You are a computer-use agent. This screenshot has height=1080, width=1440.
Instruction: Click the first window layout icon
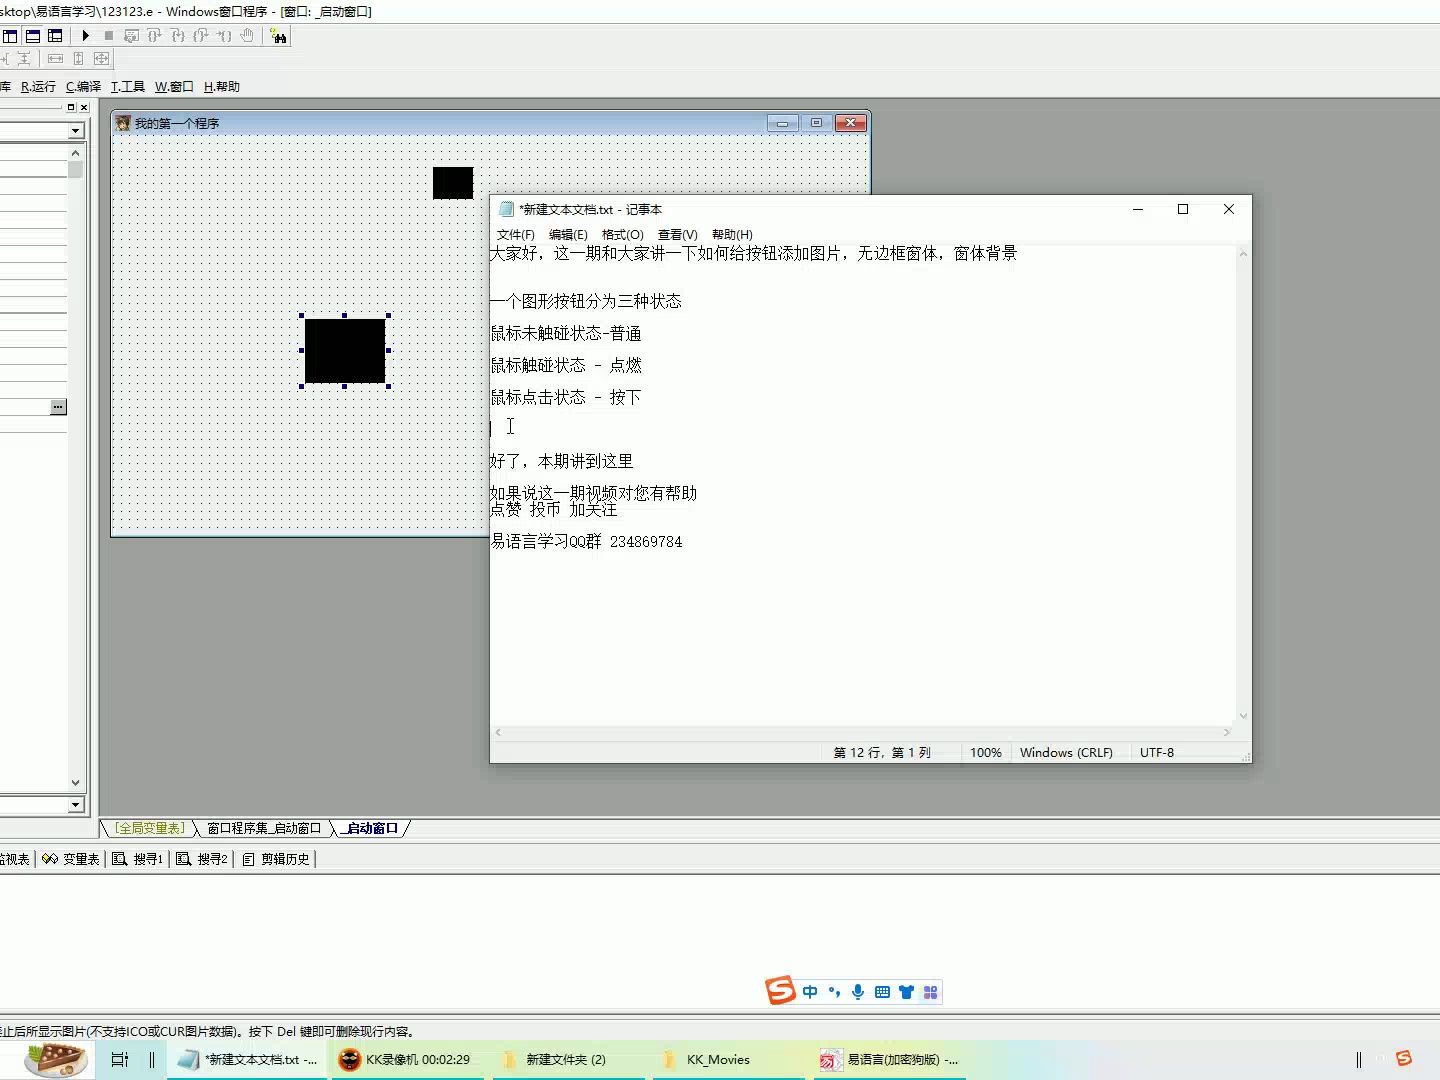coord(10,36)
